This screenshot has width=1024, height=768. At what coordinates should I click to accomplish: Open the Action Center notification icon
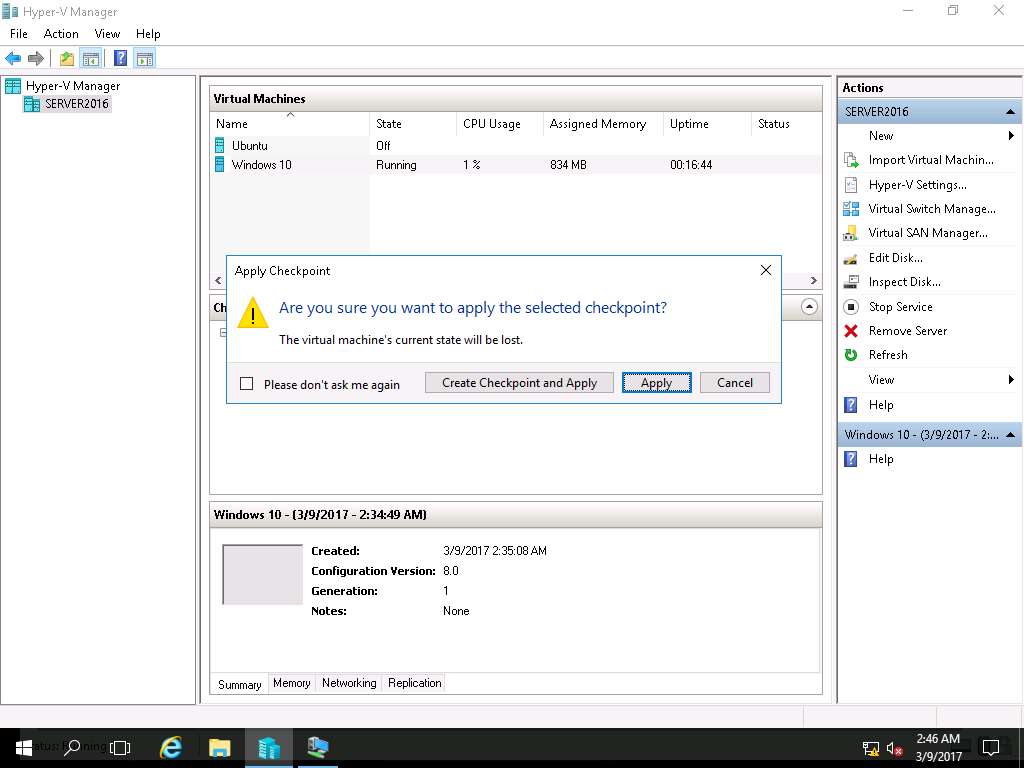point(991,748)
